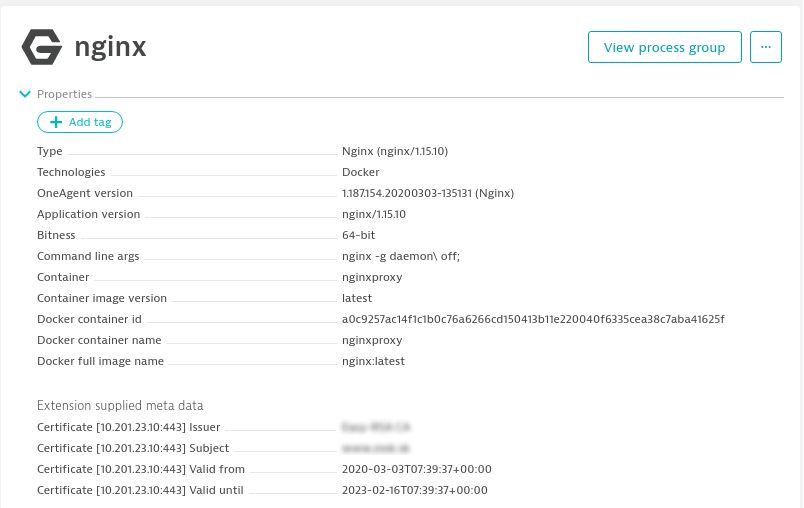Select the Certificate Valid from date value
This screenshot has height=508, width=804.
click(416, 469)
